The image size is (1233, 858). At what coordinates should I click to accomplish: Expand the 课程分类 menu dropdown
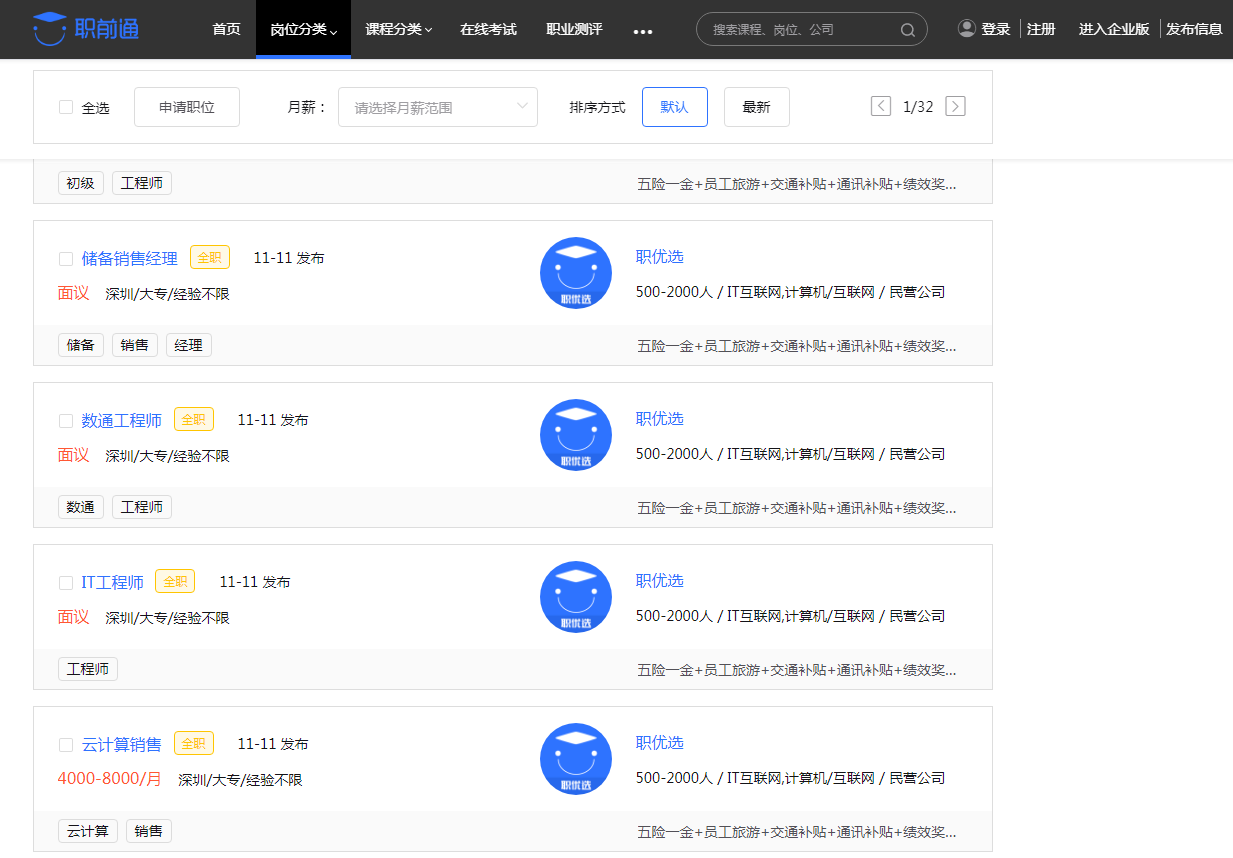coord(398,29)
